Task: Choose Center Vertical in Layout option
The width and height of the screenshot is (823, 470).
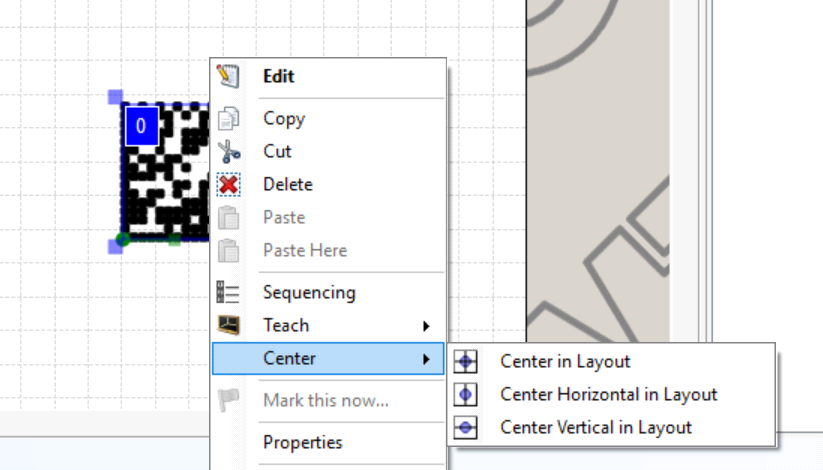Action: point(596,427)
